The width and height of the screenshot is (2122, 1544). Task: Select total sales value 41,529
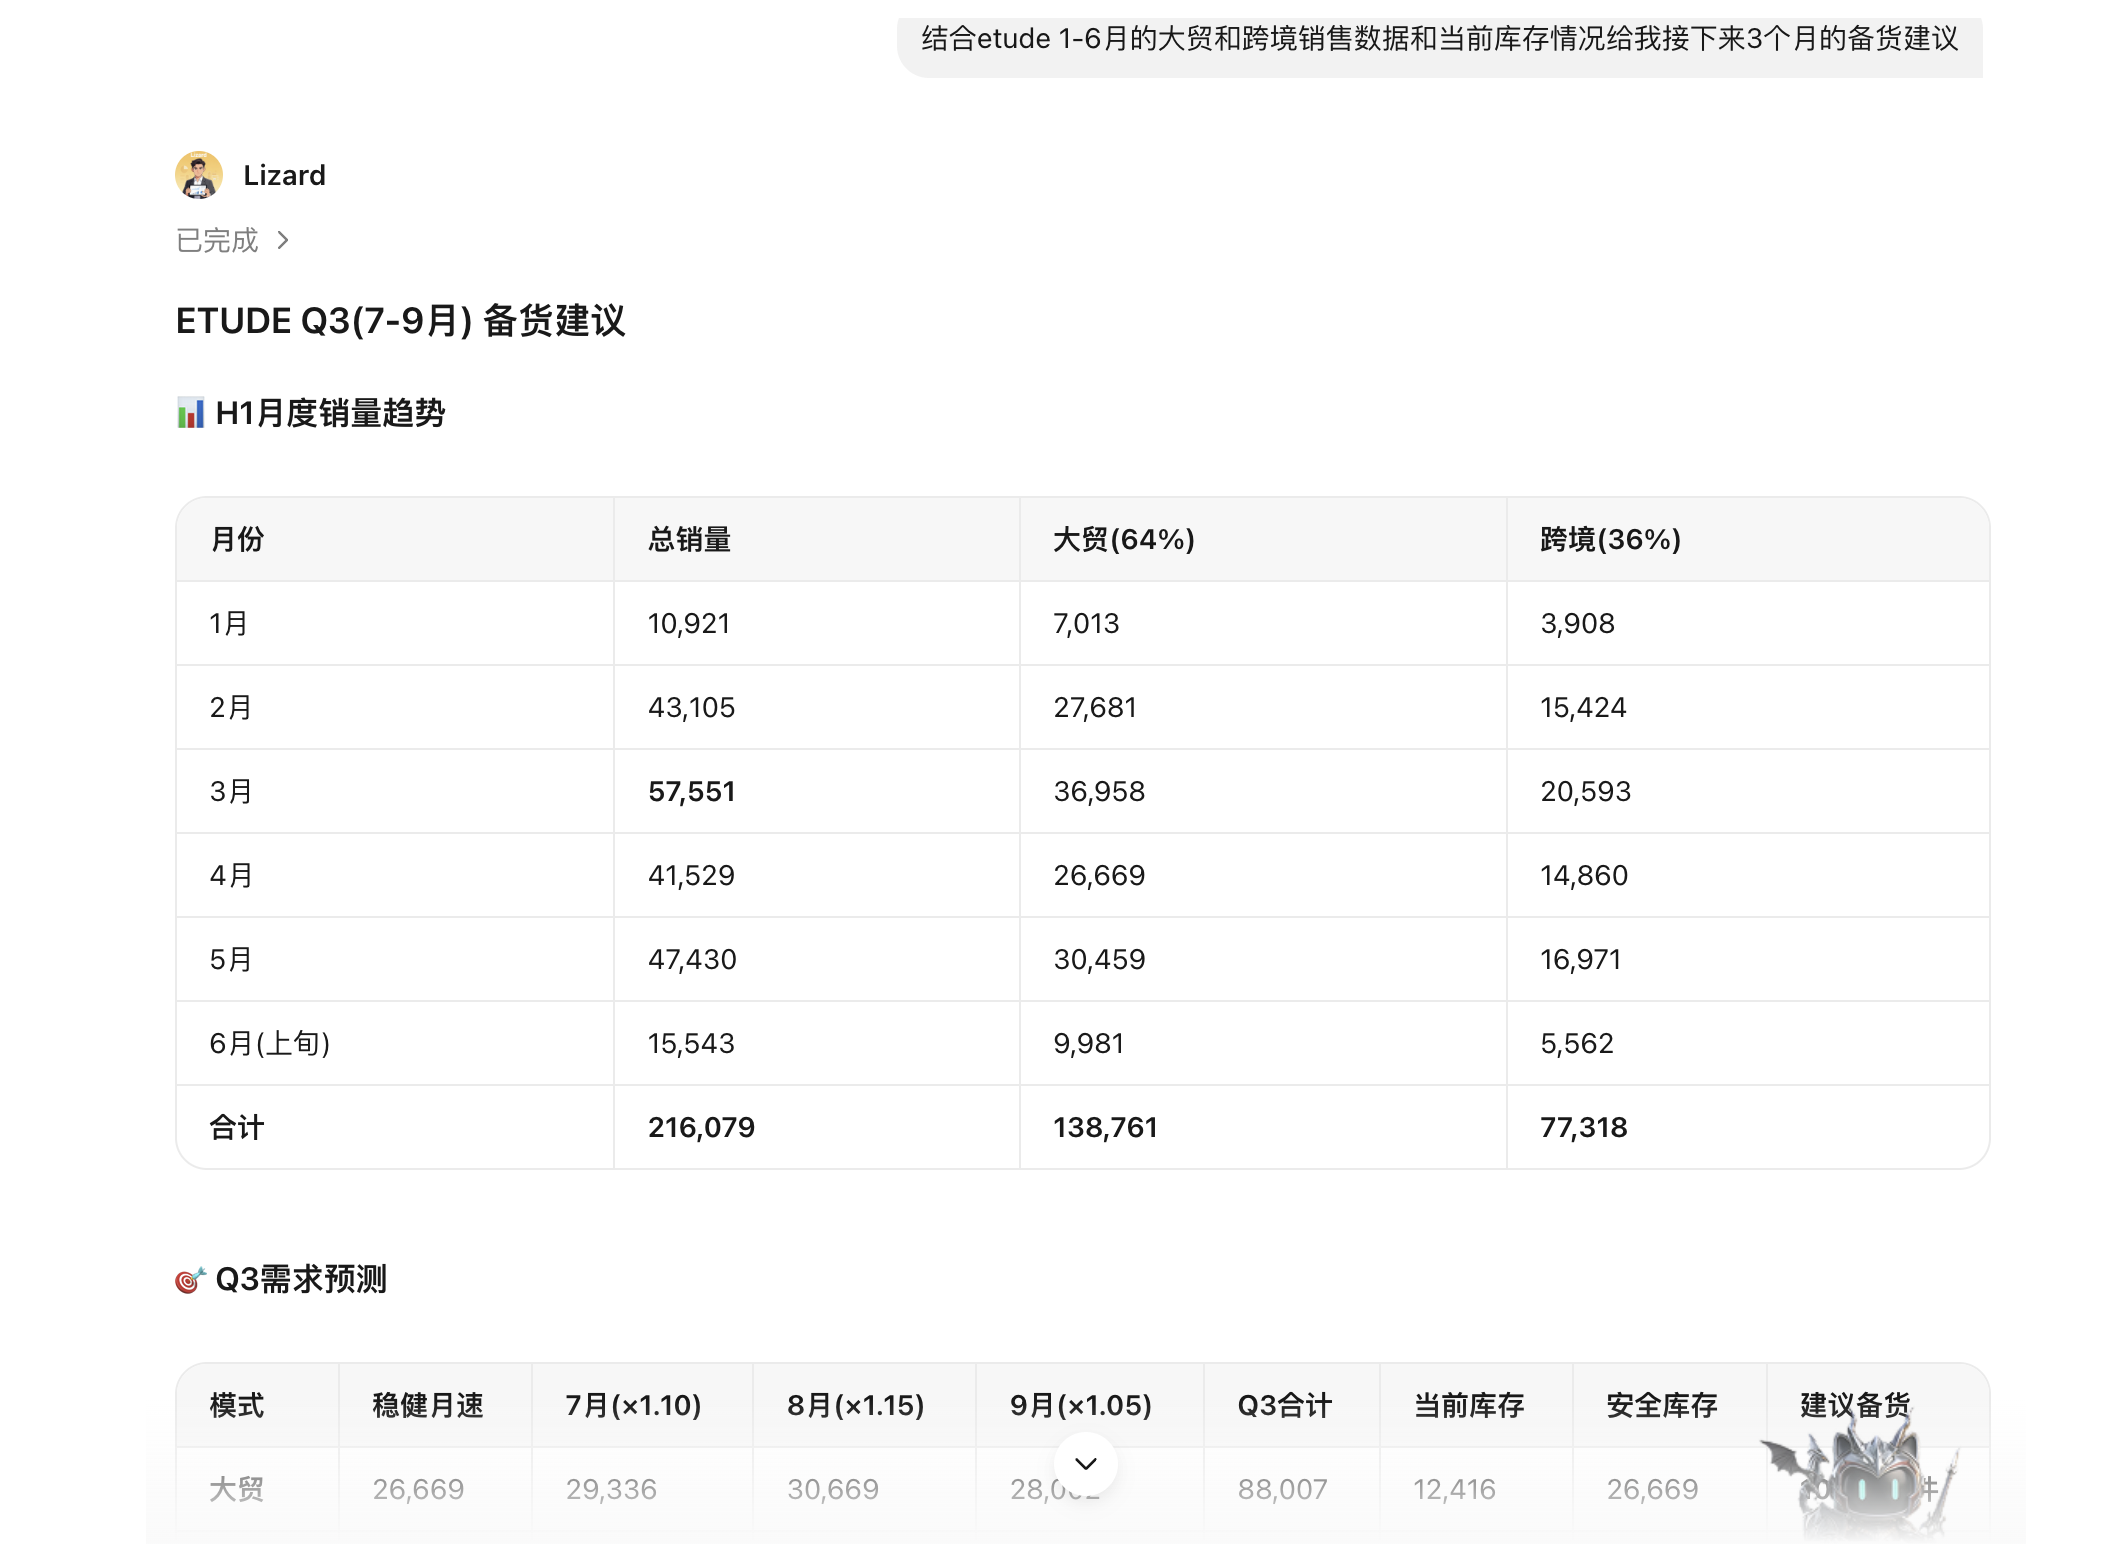(x=691, y=876)
